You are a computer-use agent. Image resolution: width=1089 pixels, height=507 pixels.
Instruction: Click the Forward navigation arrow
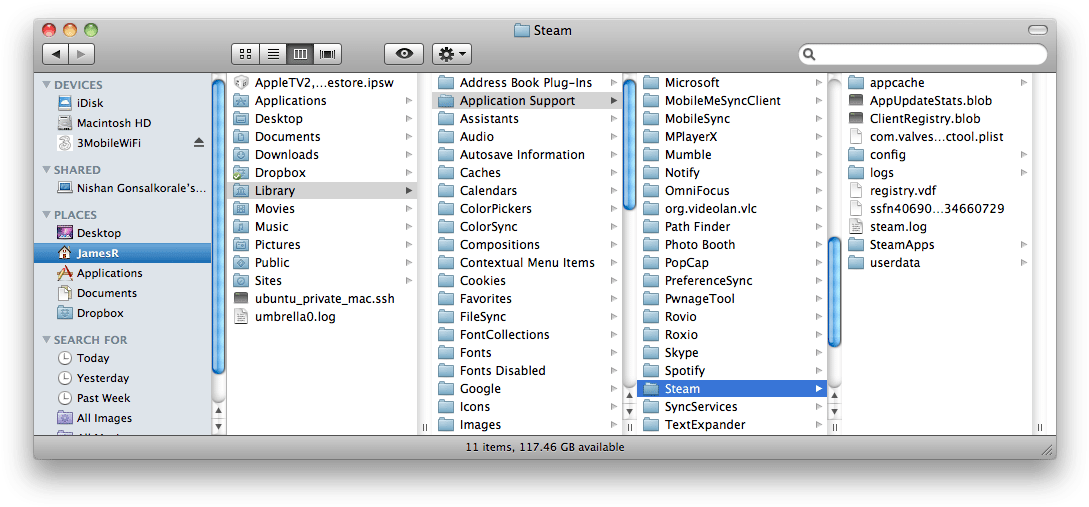[x=82, y=54]
